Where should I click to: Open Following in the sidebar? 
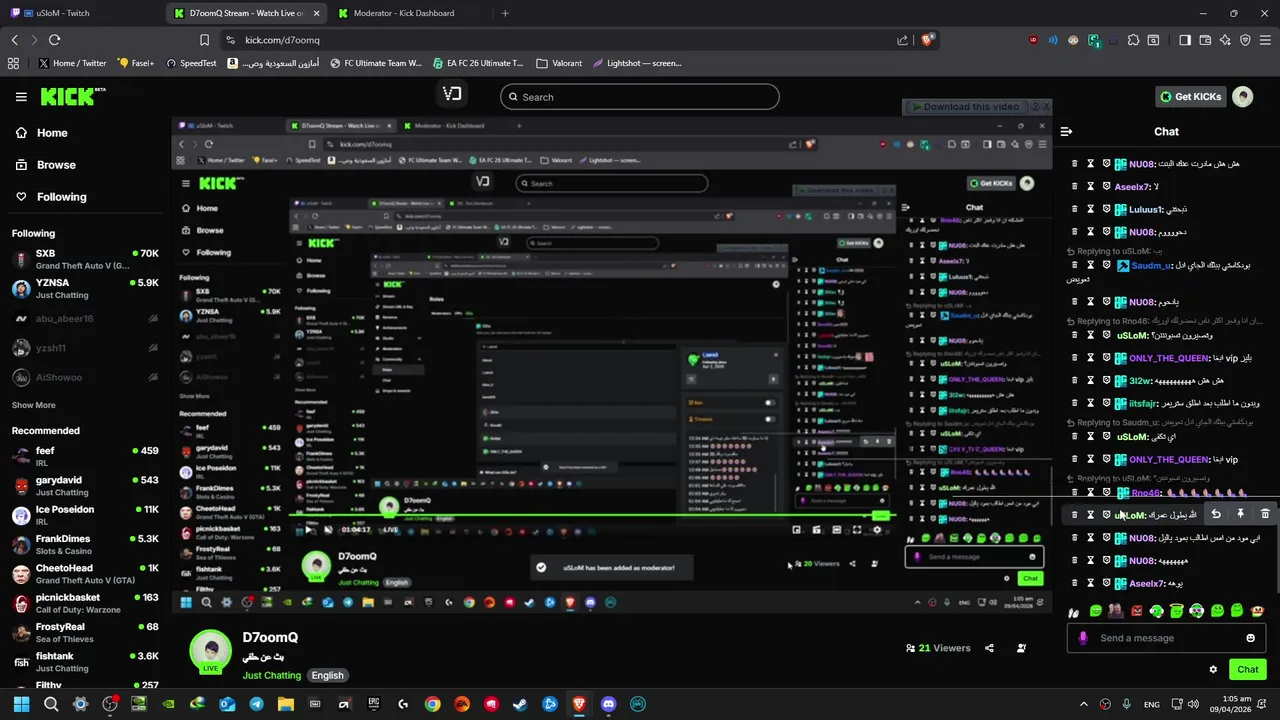tap(50, 197)
